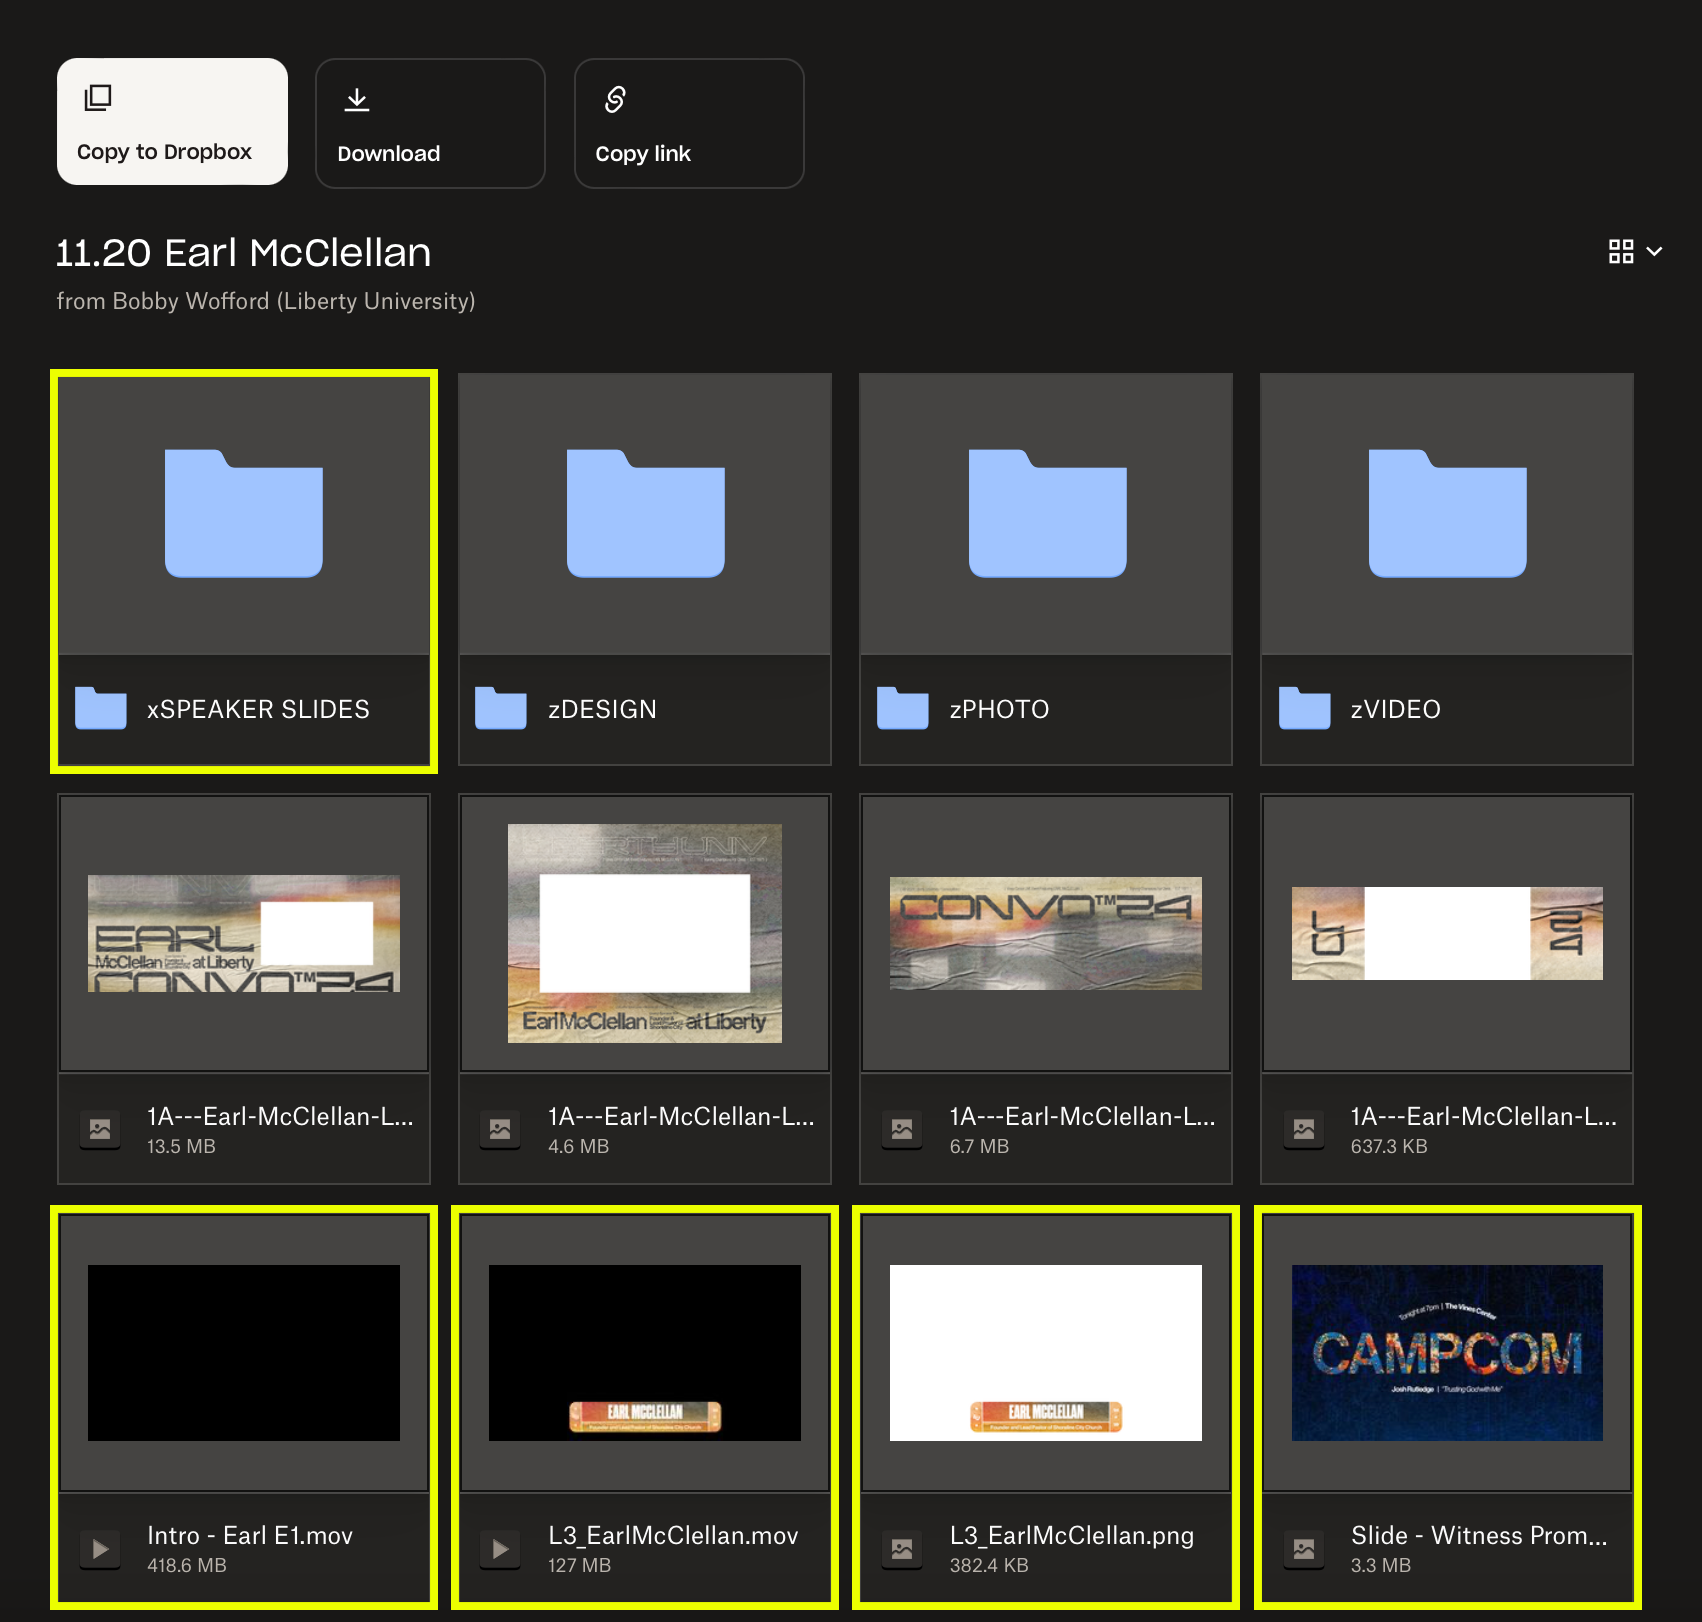Viewport: 1702px width, 1622px height.
Task: Click the small folder icon beside zVIDEO
Action: click(1305, 709)
